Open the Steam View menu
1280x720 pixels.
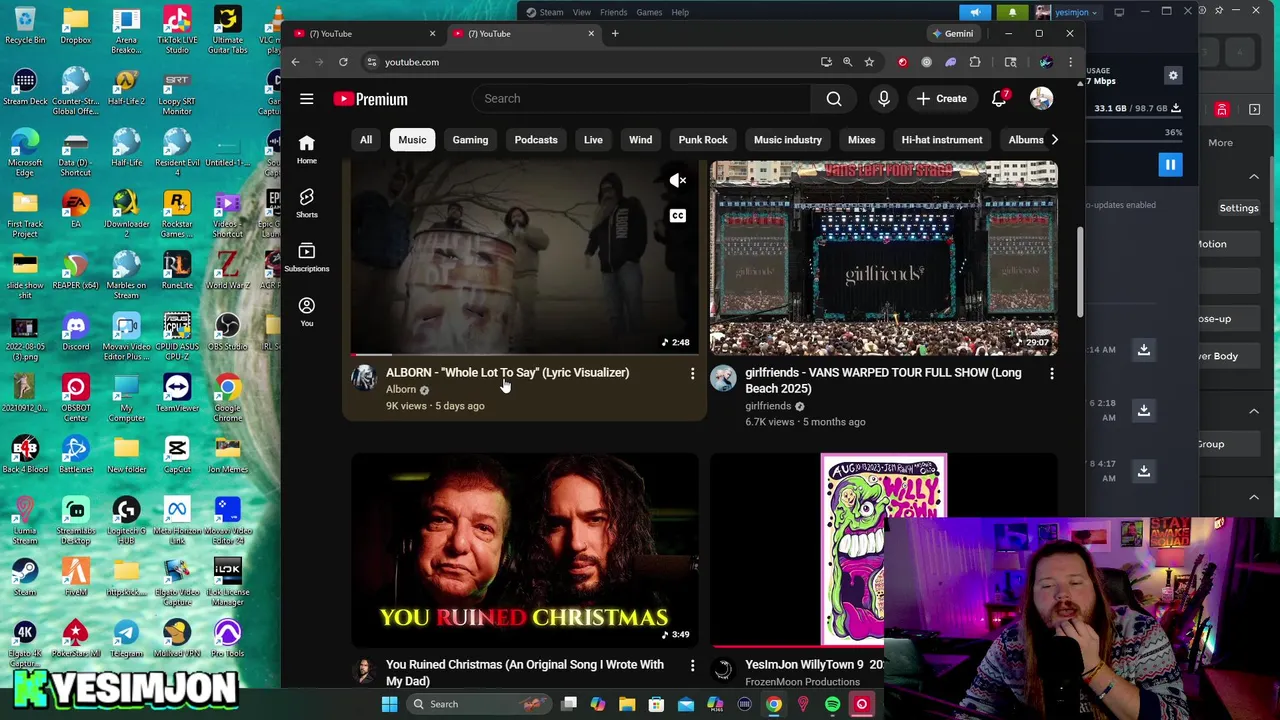pyautogui.click(x=581, y=12)
